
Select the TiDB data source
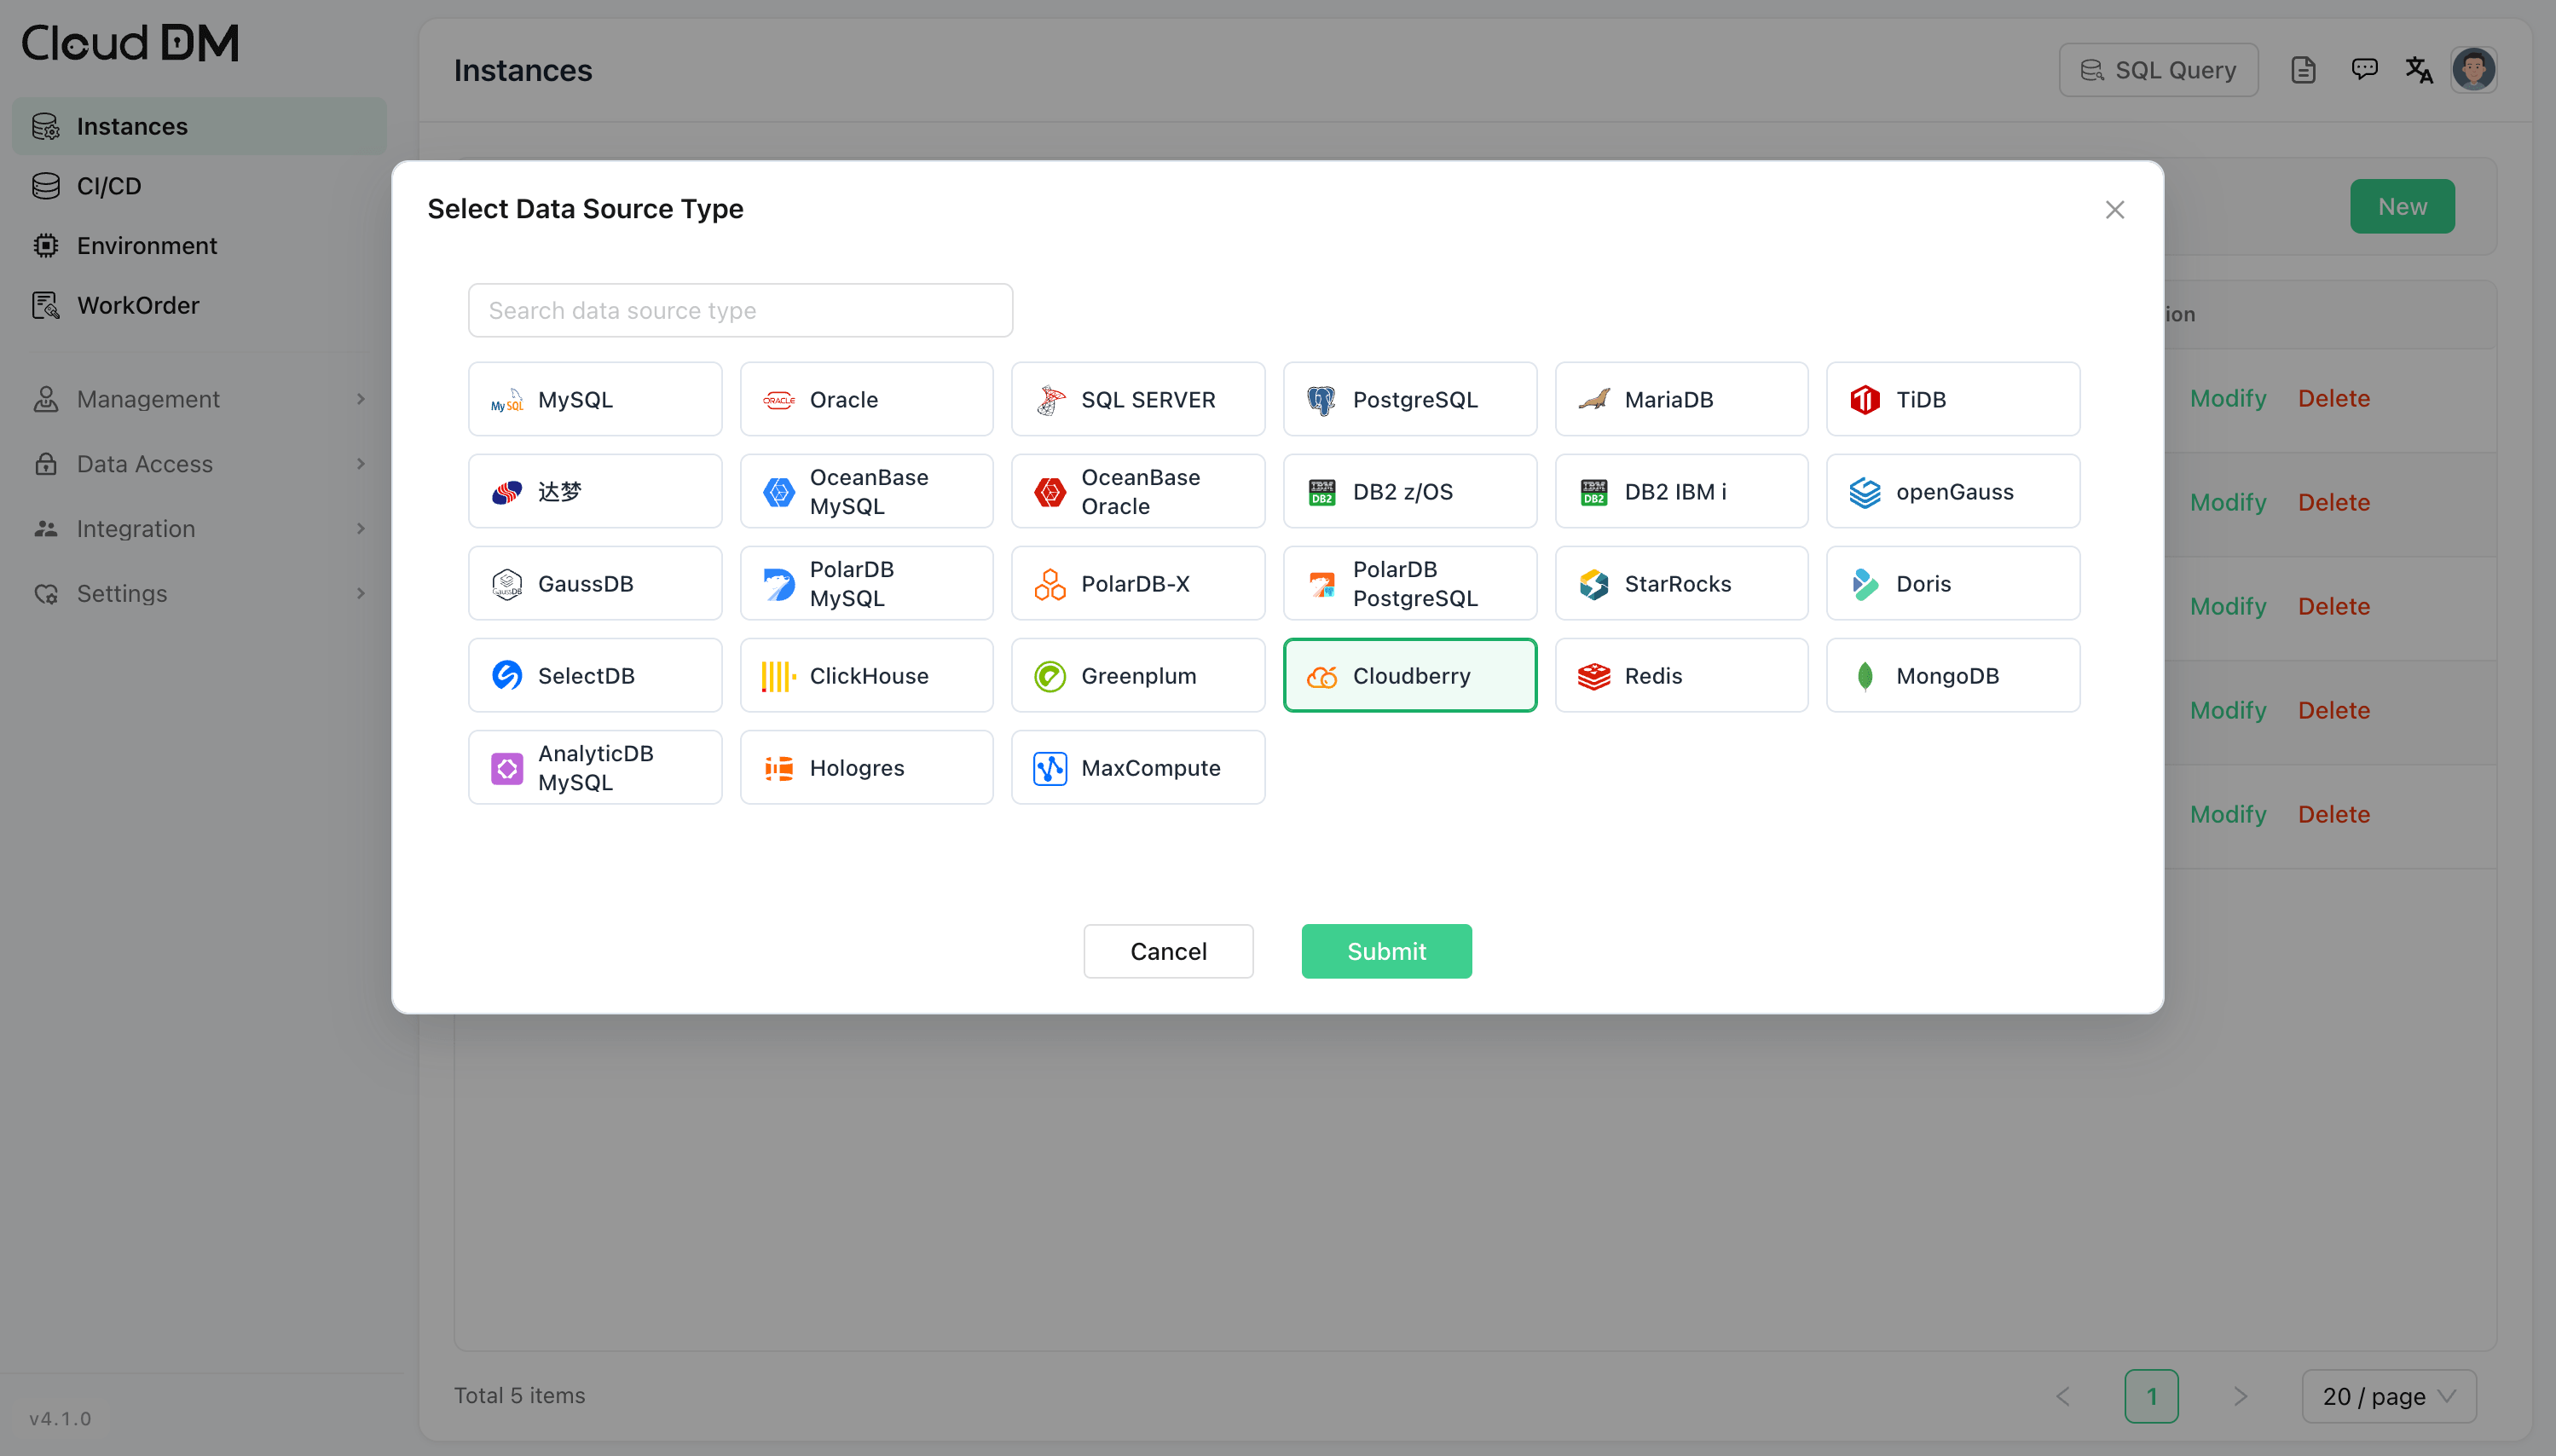[x=1953, y=399]
